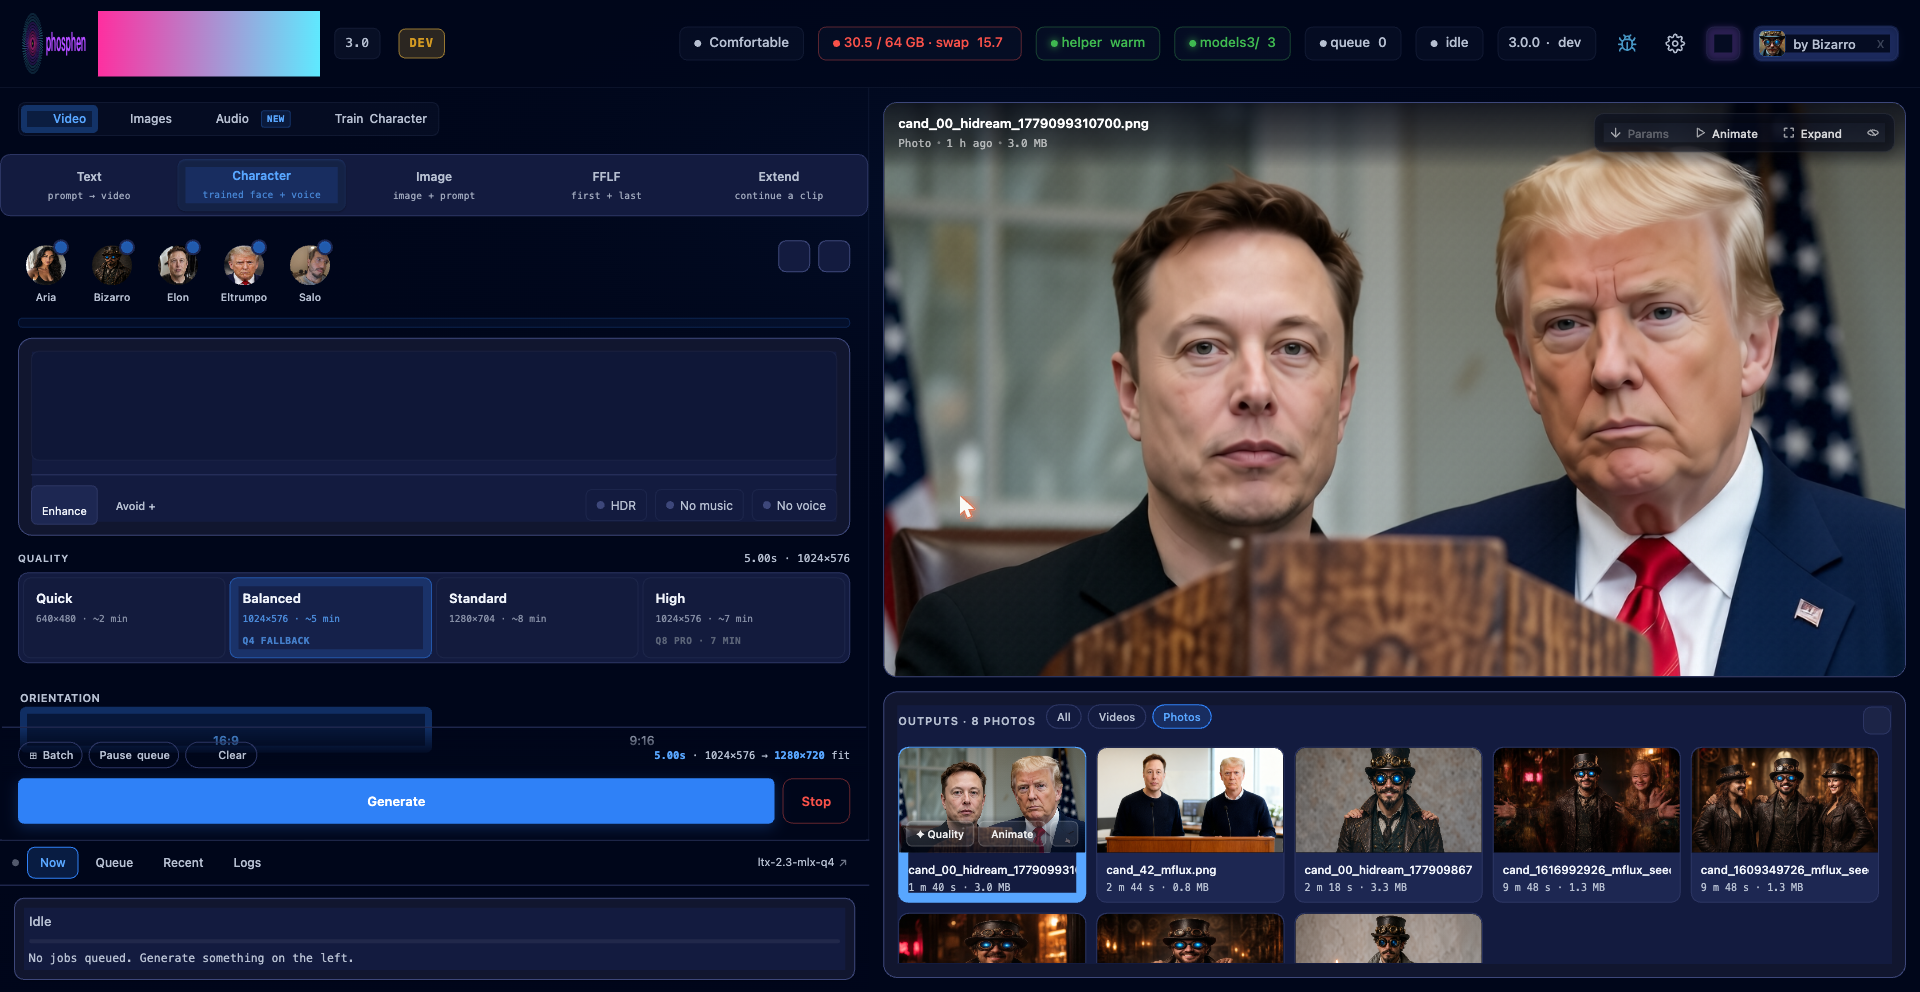This screenshot has height=992, width=1920.
Task: Open the settings gear icon
Action: 1675,43
